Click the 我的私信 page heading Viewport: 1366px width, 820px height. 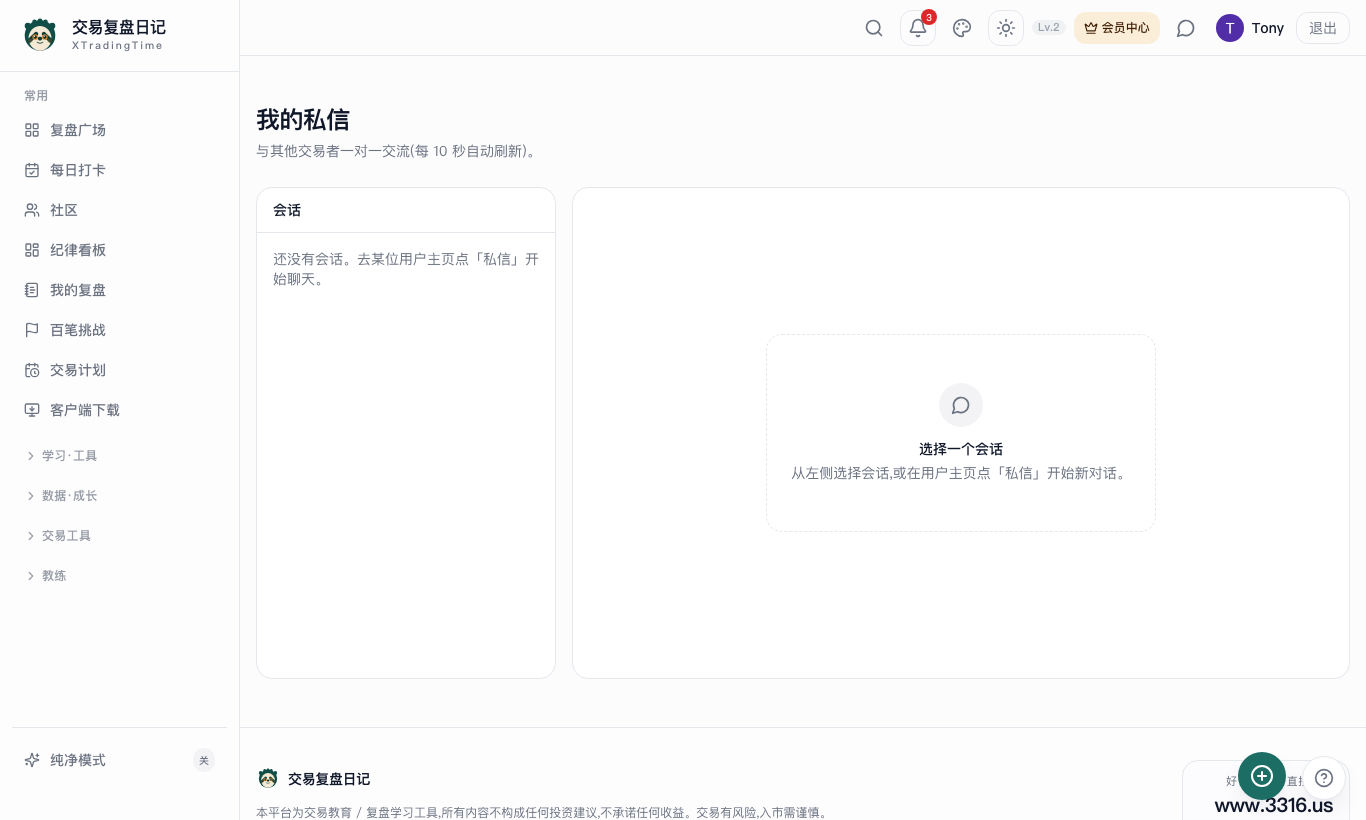tap(303, 120)
